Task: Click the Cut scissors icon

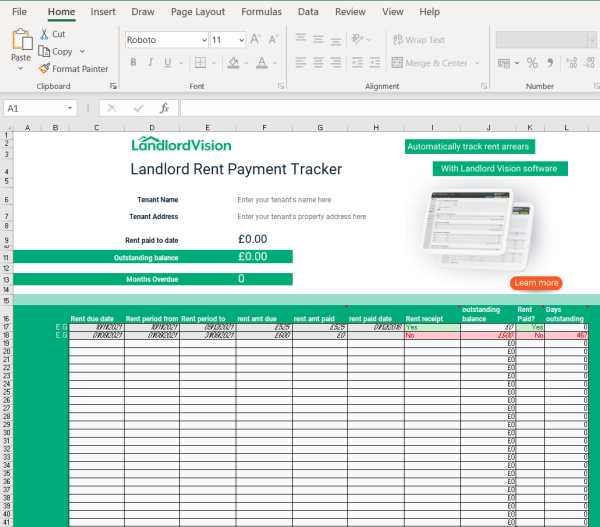Action: [x=44, y=34]
